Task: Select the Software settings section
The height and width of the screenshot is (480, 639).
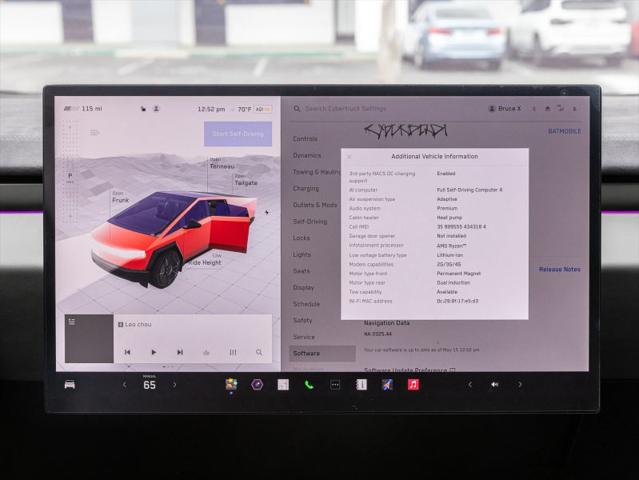Action: [322, 353]
